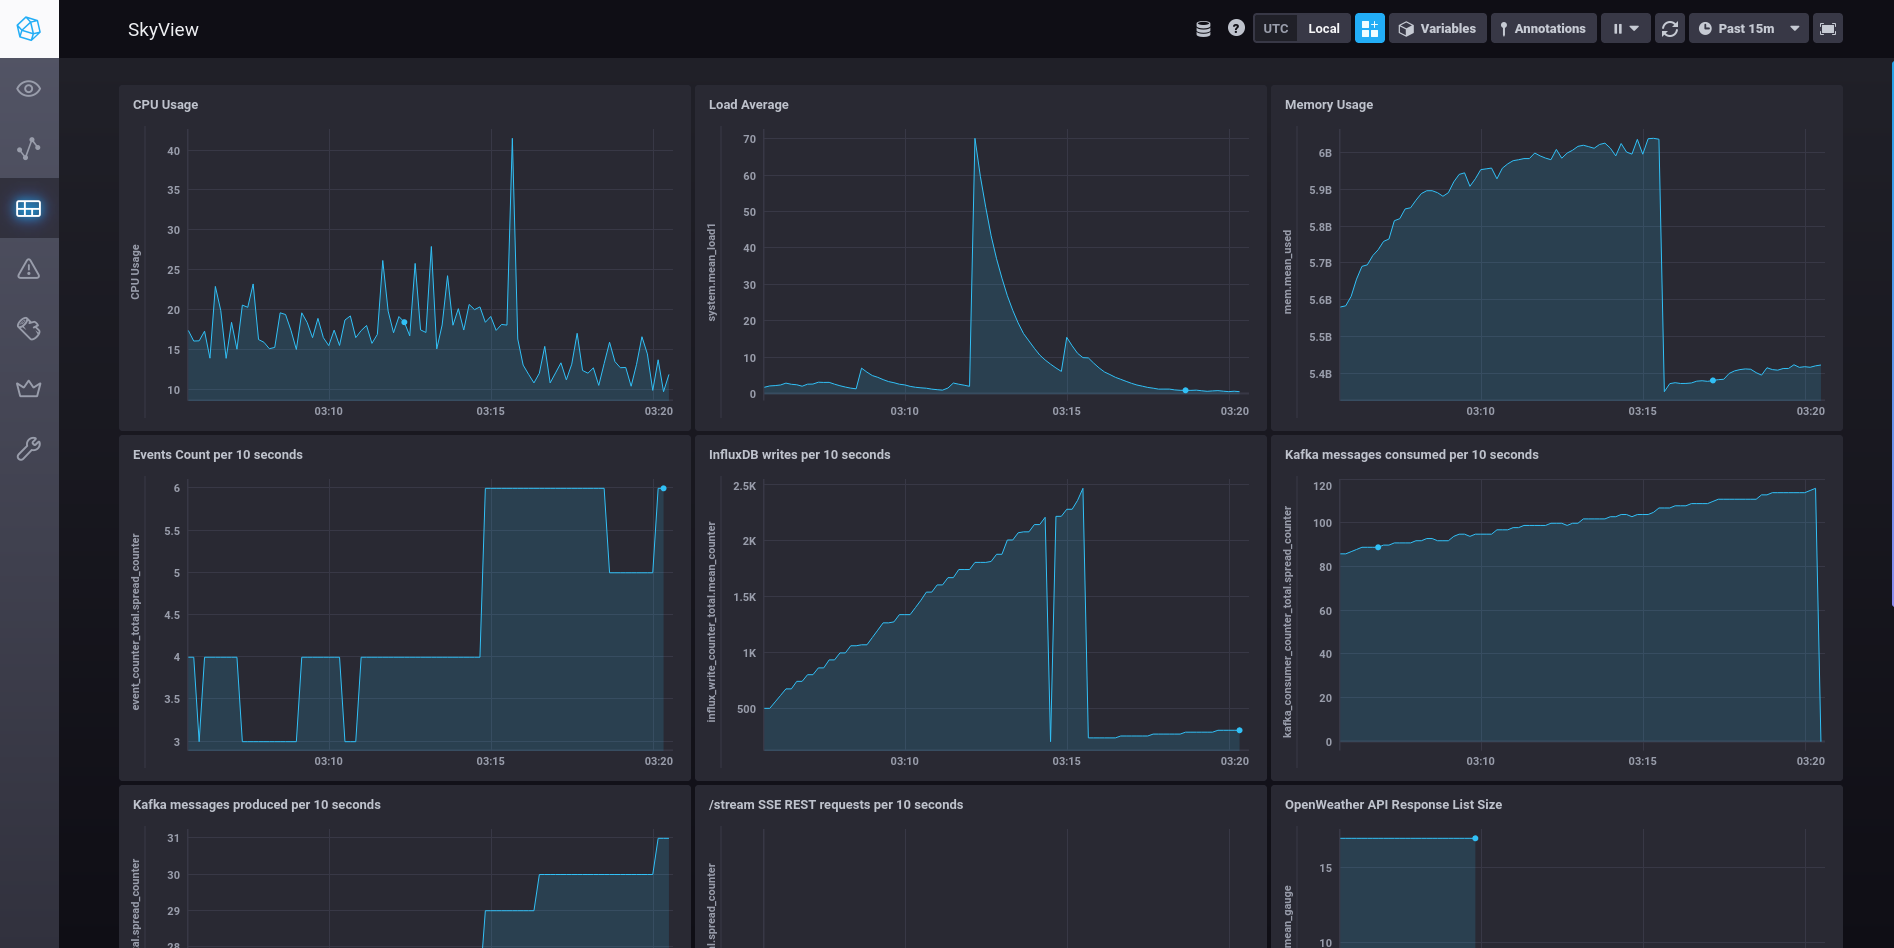The image size is (1894, 948).
Task: Open the help question mark icon
Action: tap(1236, 28)
